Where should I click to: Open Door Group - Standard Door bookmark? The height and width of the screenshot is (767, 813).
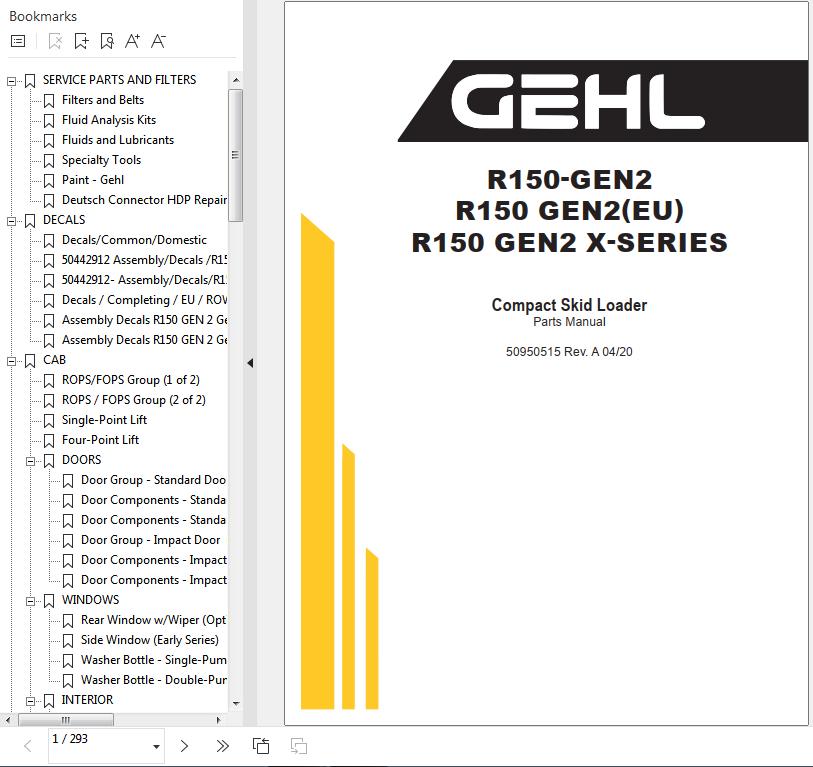[153, 480]
